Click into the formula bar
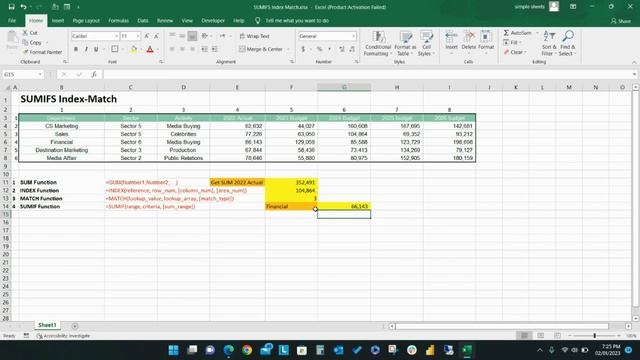 pos(367,74)
